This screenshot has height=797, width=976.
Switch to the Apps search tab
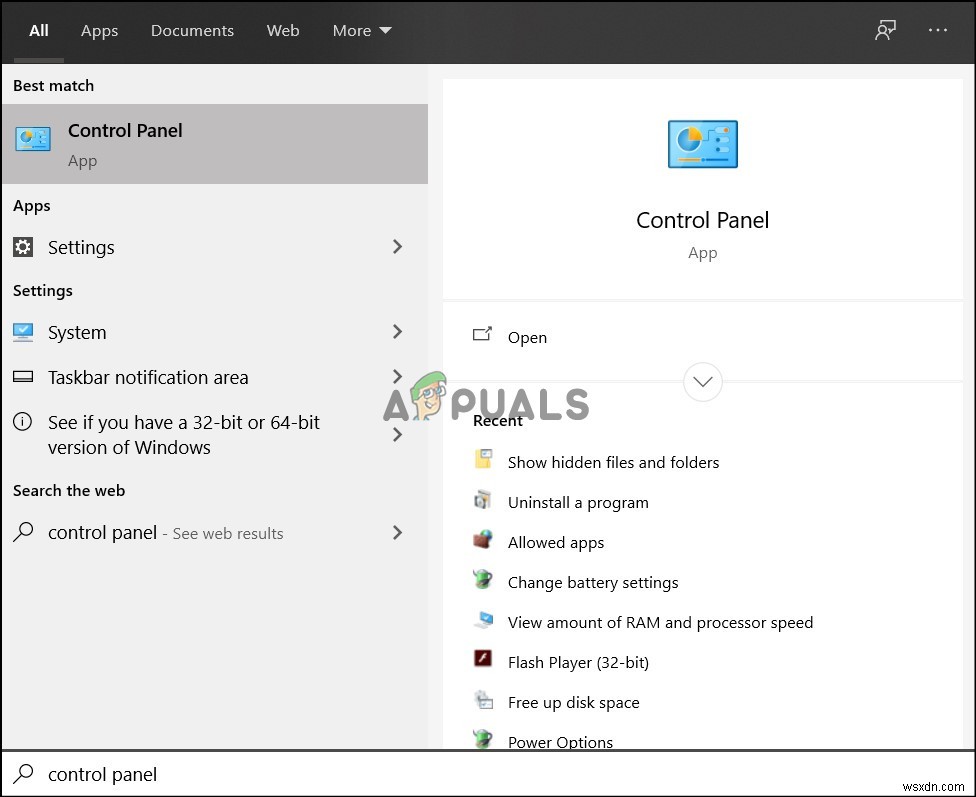click(x=99, y=30)
